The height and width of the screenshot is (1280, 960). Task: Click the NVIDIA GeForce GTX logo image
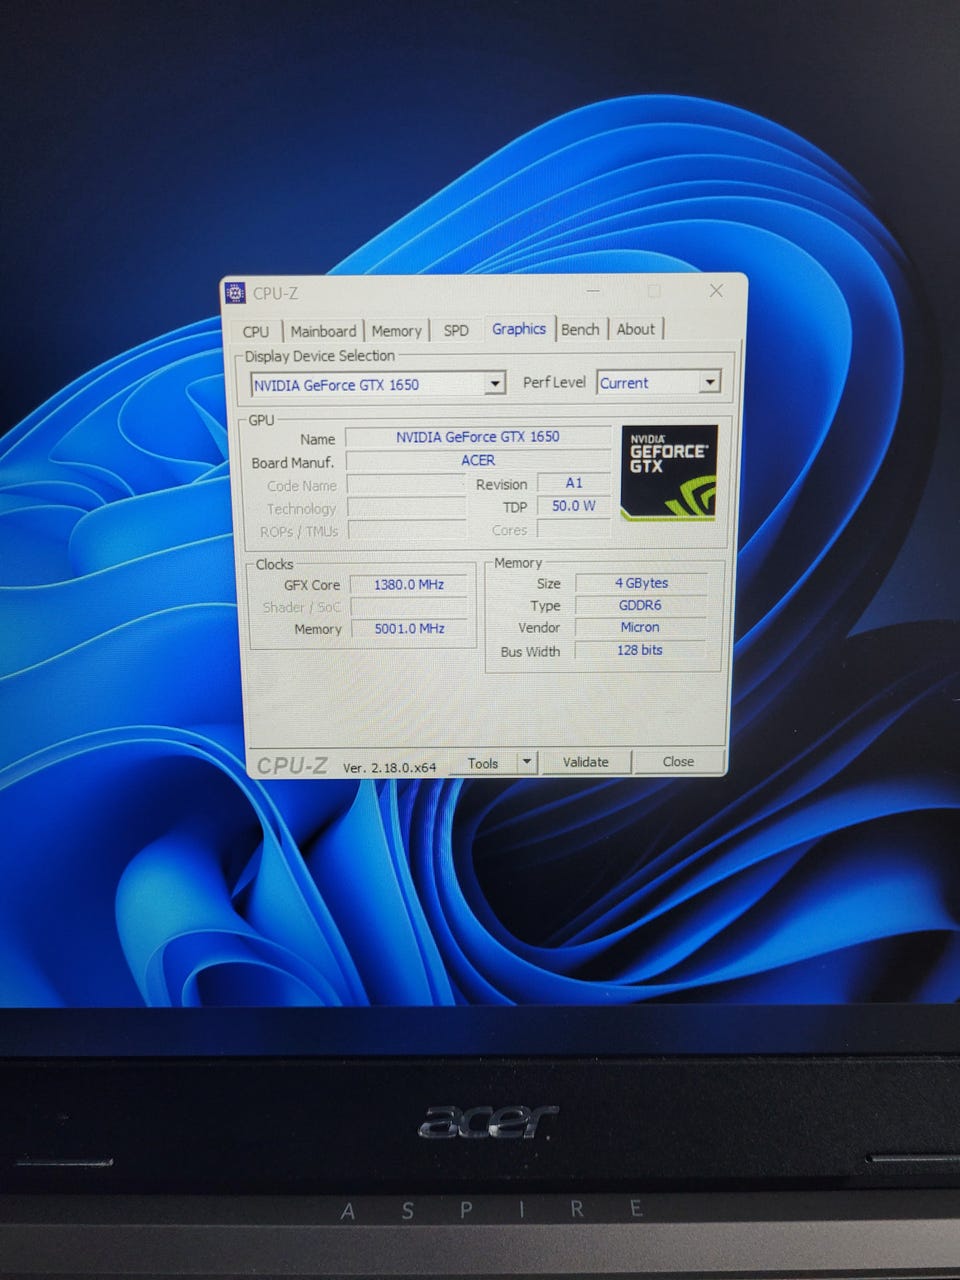click(x=669, y=473)
